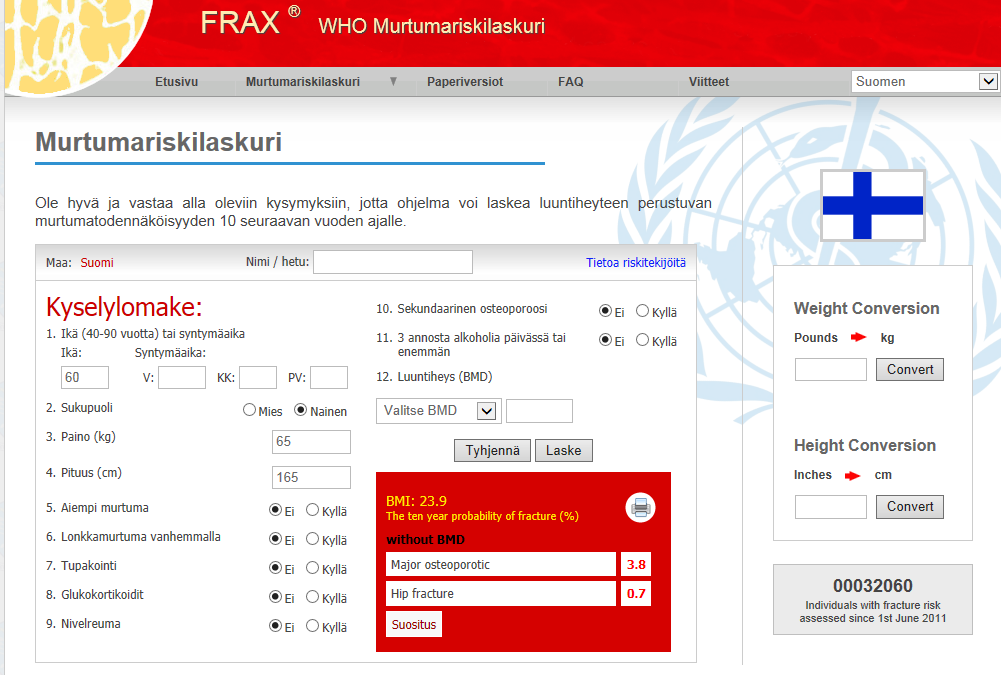Click the Hip fracture value 0.7
Screen dimensions: 1001x675
[x=636, y=593]
